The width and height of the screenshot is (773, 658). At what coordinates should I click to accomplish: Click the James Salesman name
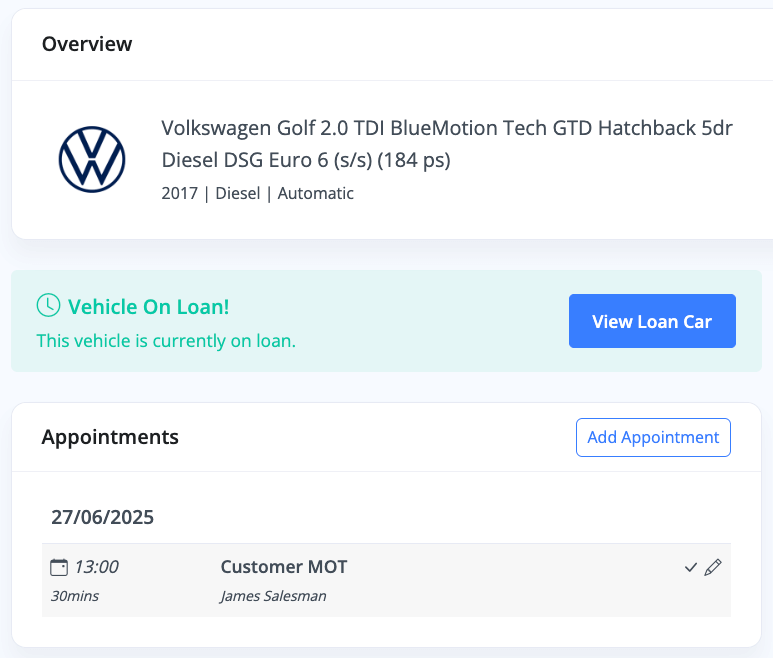pos(273,597)
